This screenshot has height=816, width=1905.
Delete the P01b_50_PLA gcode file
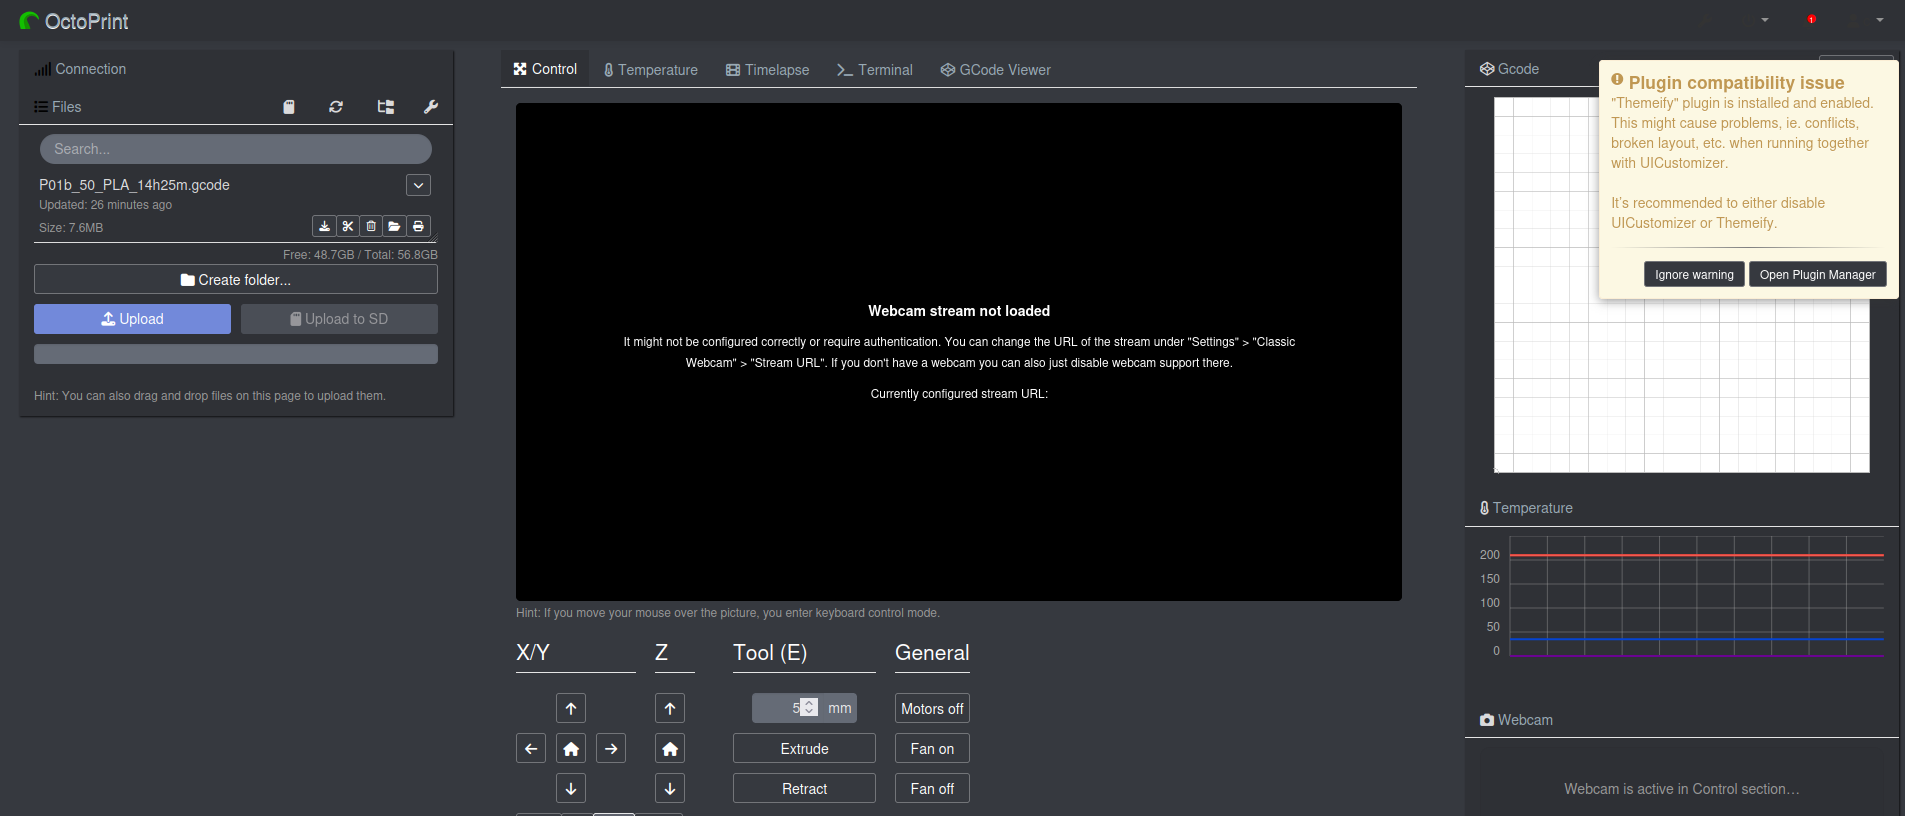coord(371,226)
